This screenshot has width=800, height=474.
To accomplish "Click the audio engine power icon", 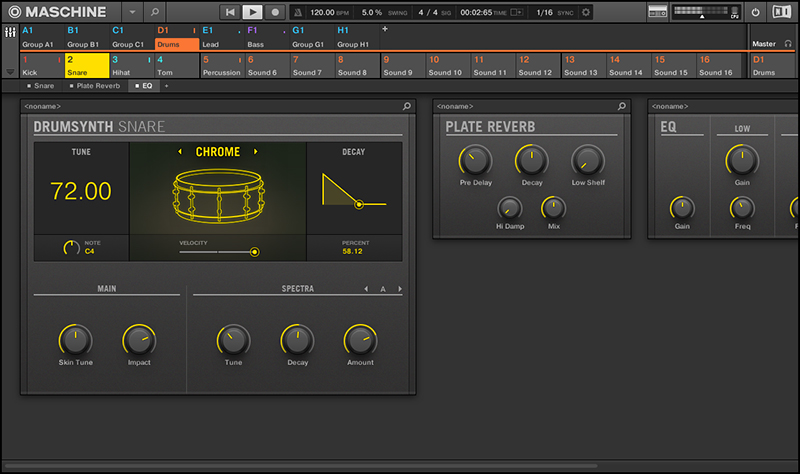I will [755, 12].
